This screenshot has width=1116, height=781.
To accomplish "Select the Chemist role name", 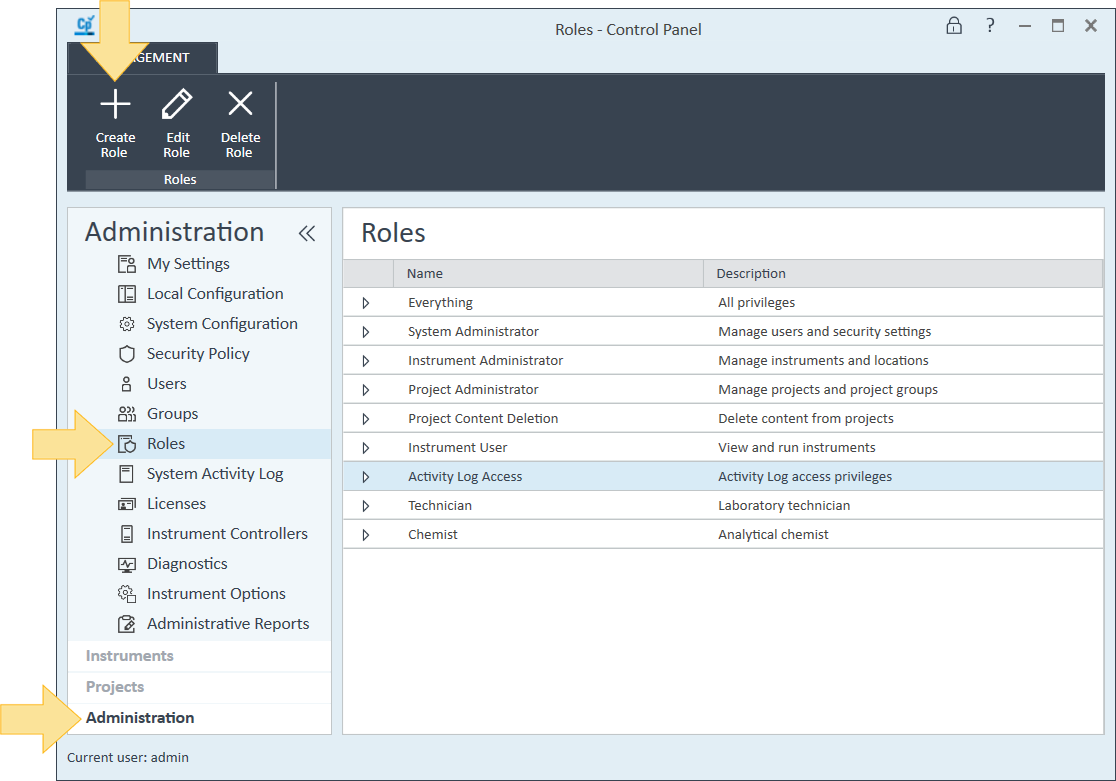I will (433, 535).
